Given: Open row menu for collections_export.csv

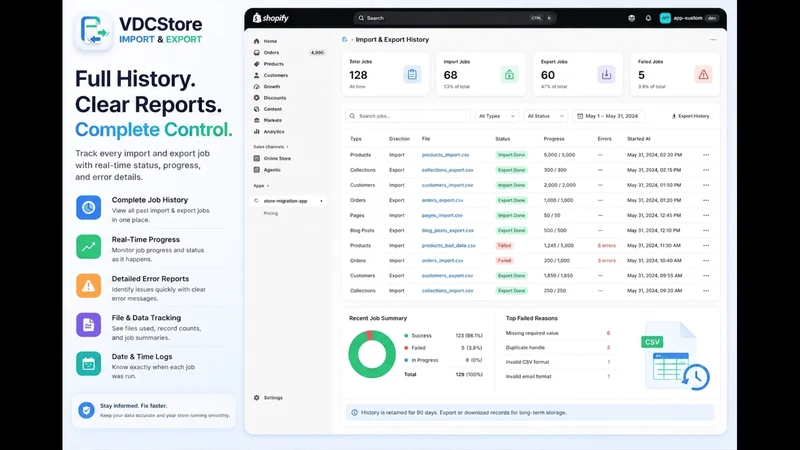Looking at the screenshot, I should [706, 170].
